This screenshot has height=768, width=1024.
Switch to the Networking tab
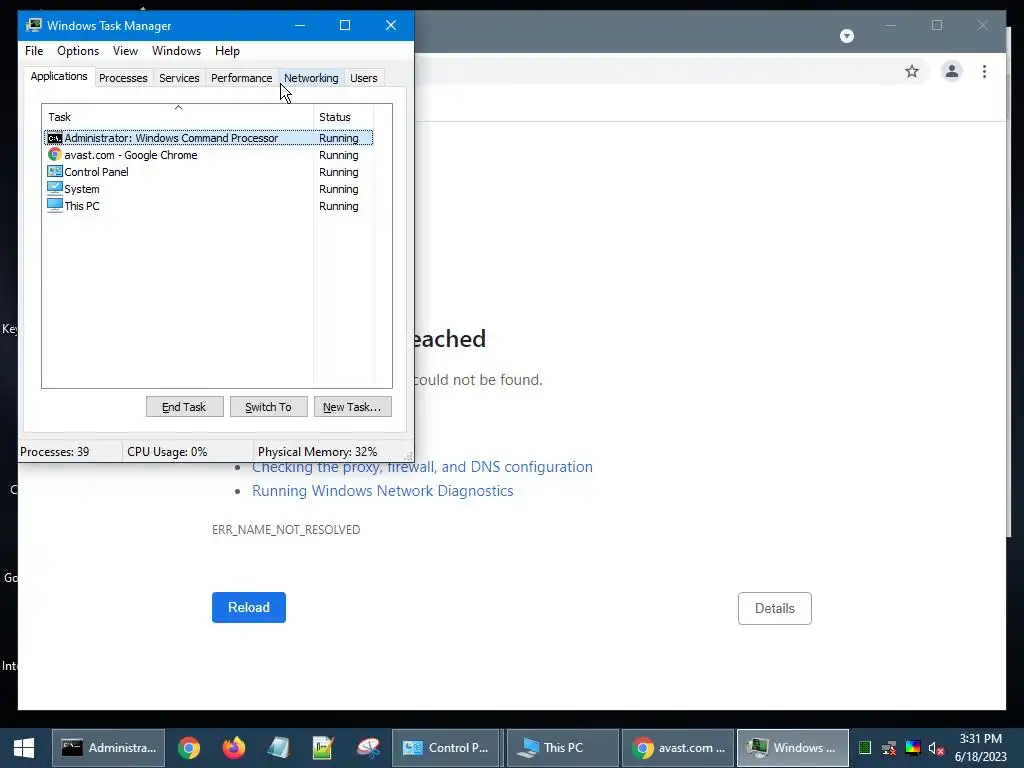311,78
